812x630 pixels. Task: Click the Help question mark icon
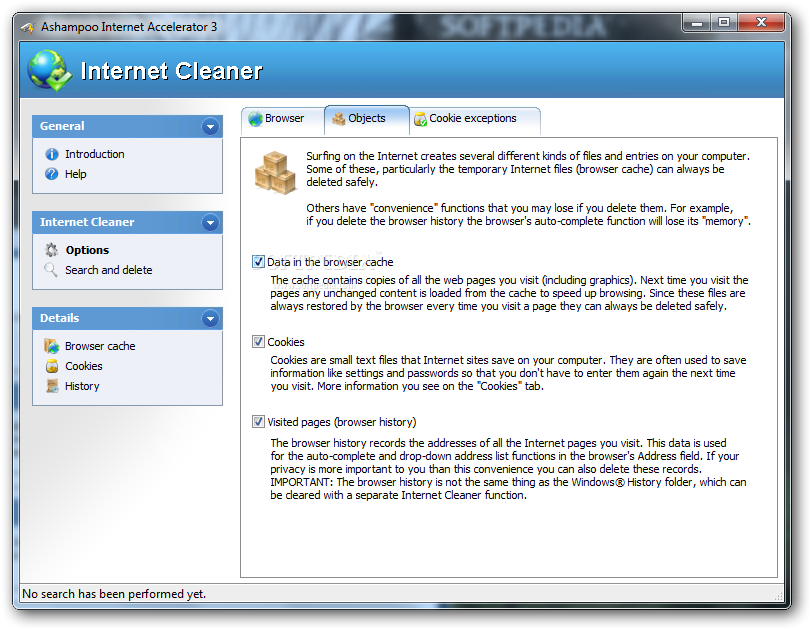point(52,174)
